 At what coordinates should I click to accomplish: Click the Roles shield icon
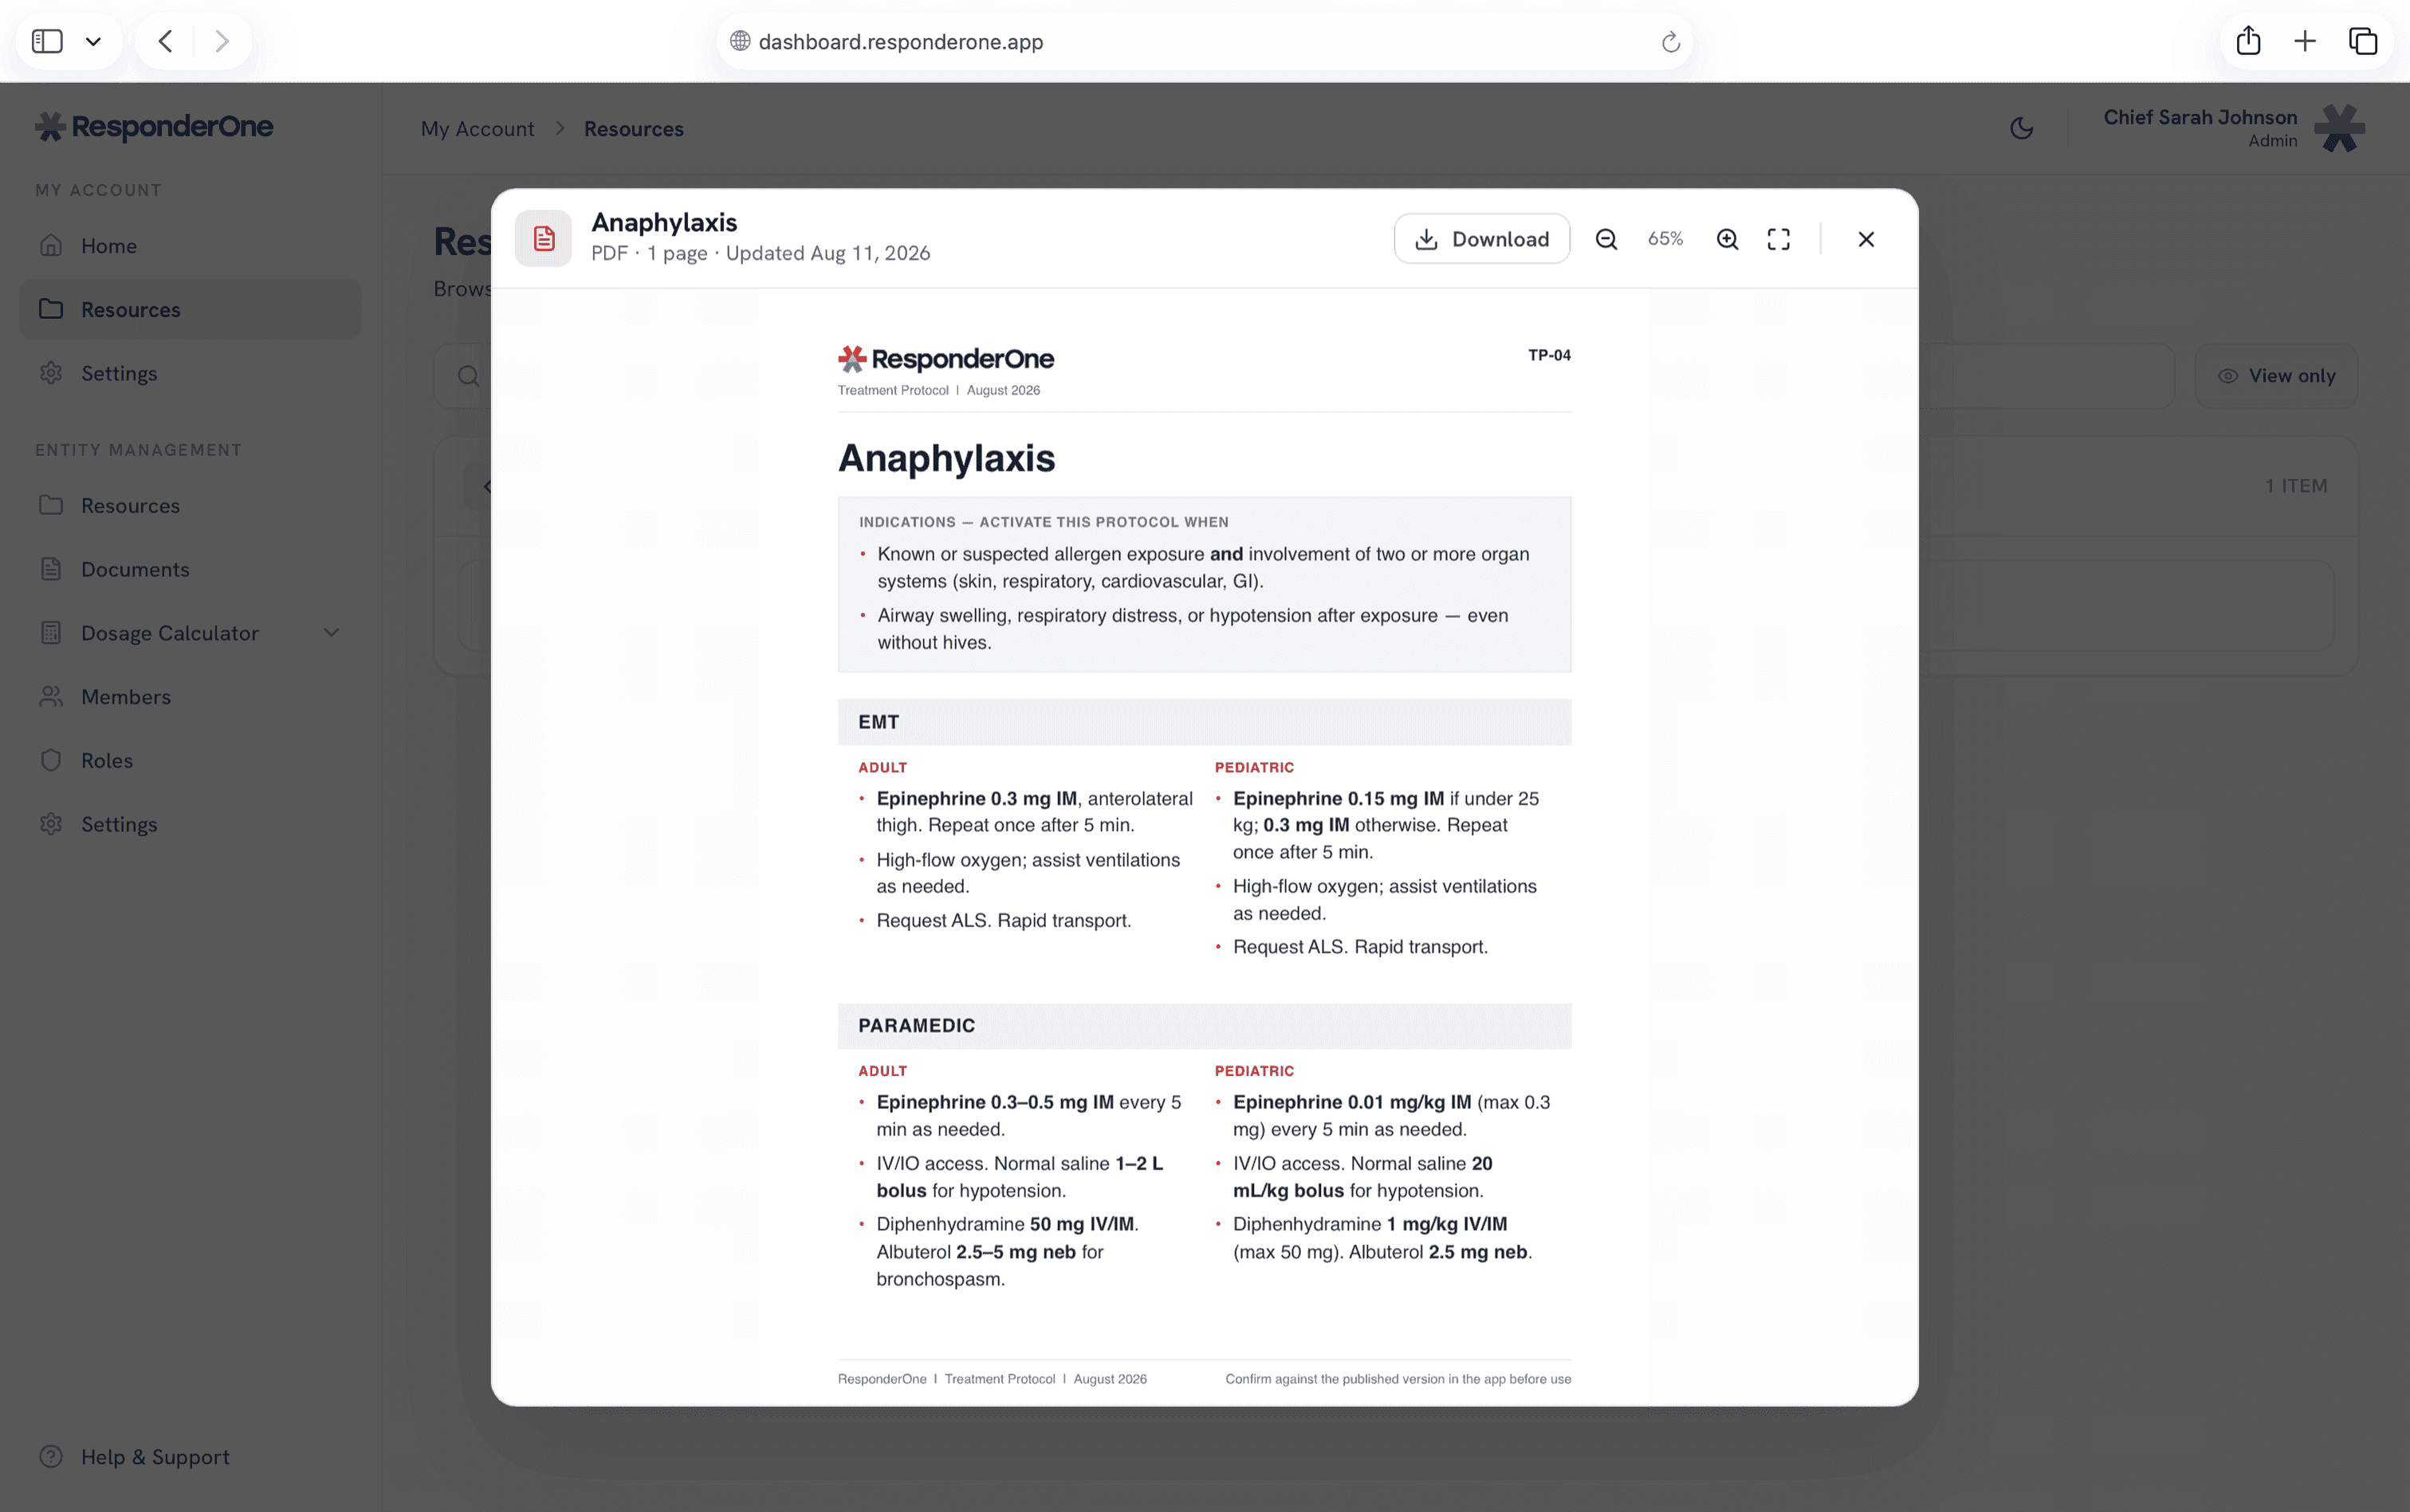(x=51, y=760)
